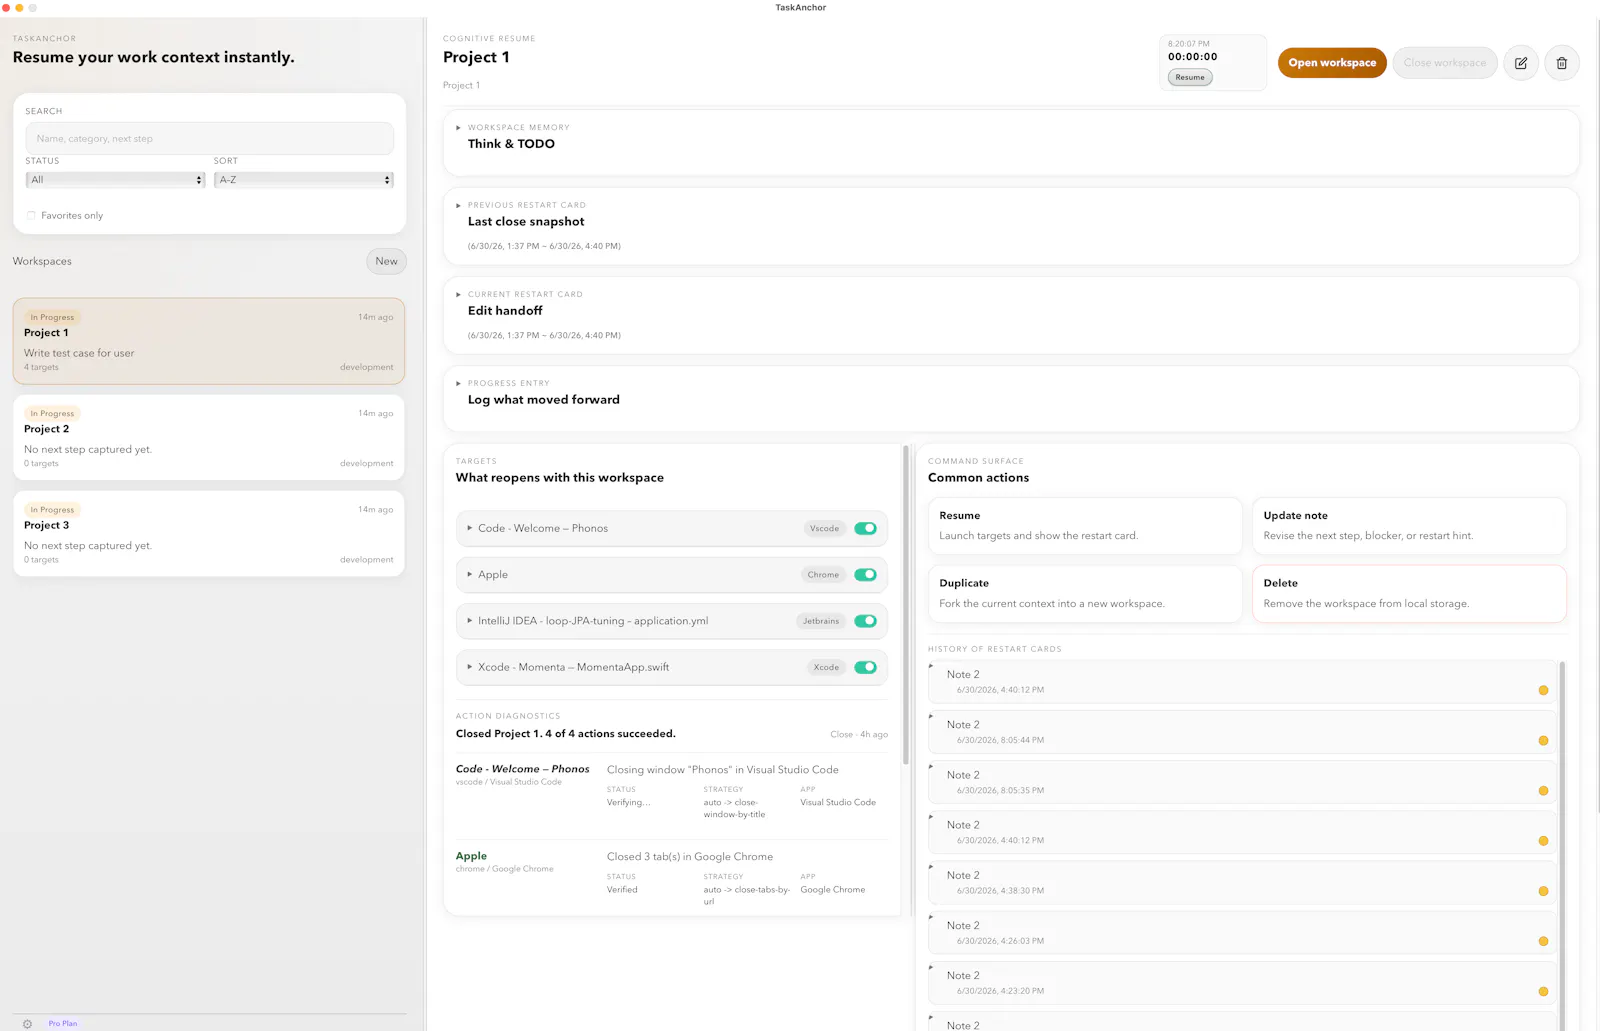This screenshot has height=1031, width=1600.
Task: Click yellow dot on note dated 8:05:35 PM
Action: click(x=1543, y=791)
